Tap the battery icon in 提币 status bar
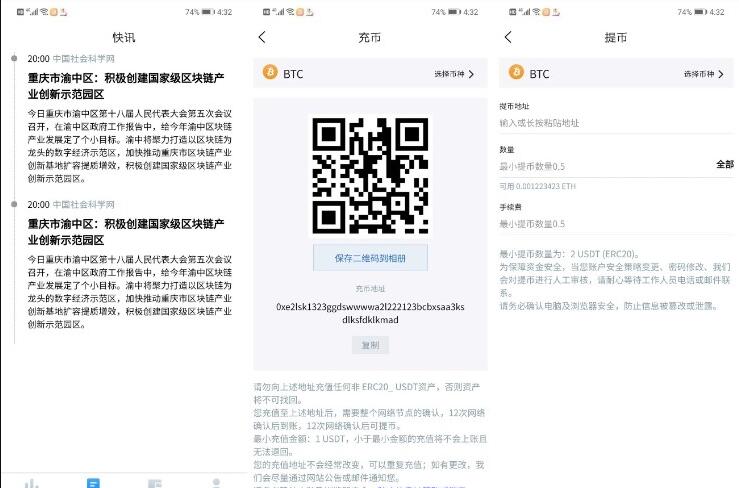 pyautogui.click(x=700, y=12)
